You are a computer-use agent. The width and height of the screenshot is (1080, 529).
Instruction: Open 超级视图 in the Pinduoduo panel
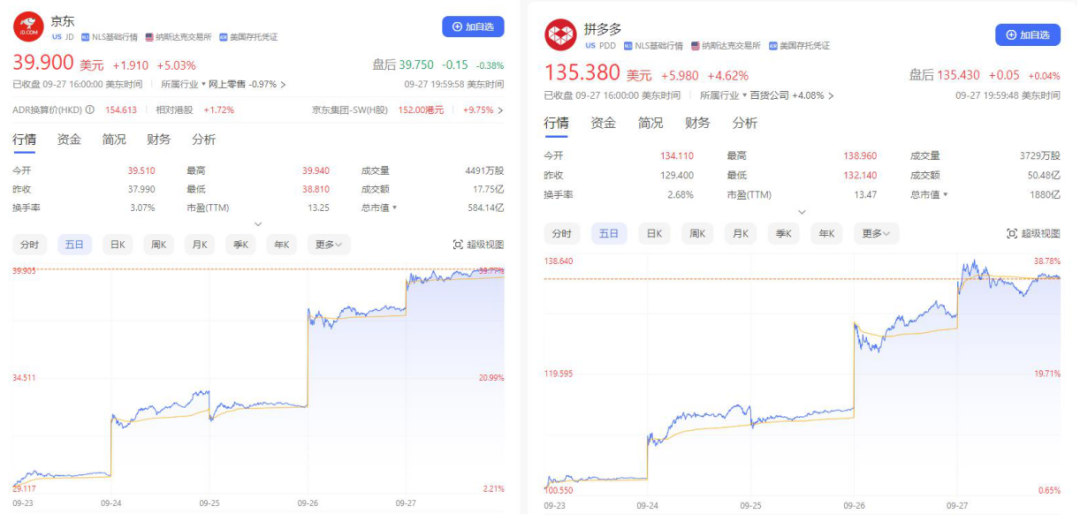(x=1032, y=234)
